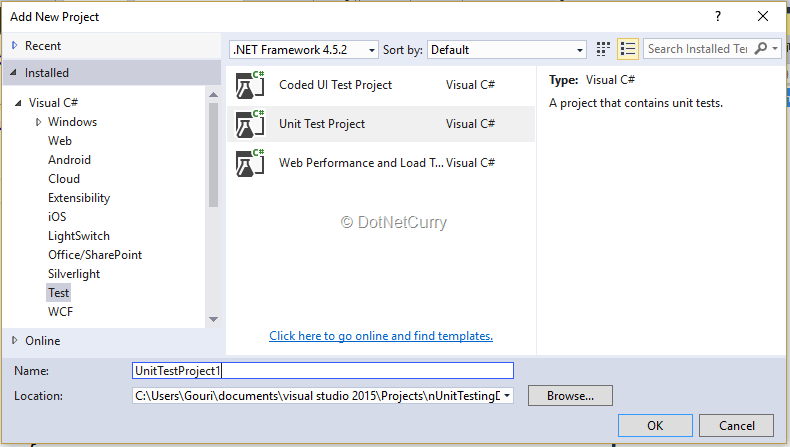
Task: Click the Recent section label
Action: [x=43, y=46]
